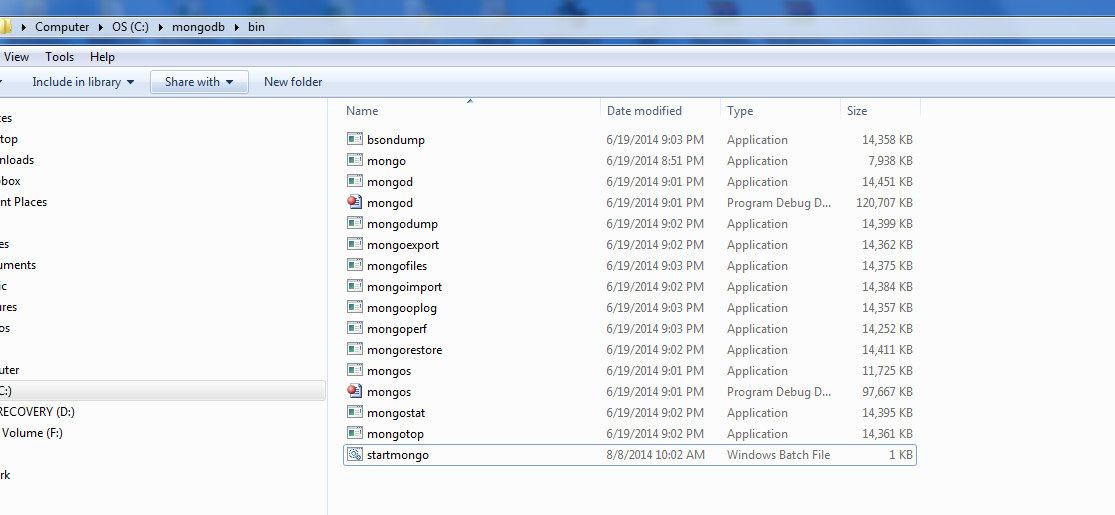Screen dimensions: 1115x515
Task: Click the mongoperf application icon
Action: (355, 328)
